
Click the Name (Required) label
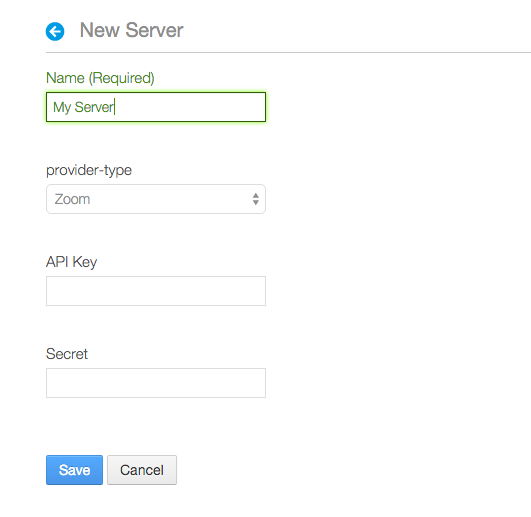[x=100, y=78]
